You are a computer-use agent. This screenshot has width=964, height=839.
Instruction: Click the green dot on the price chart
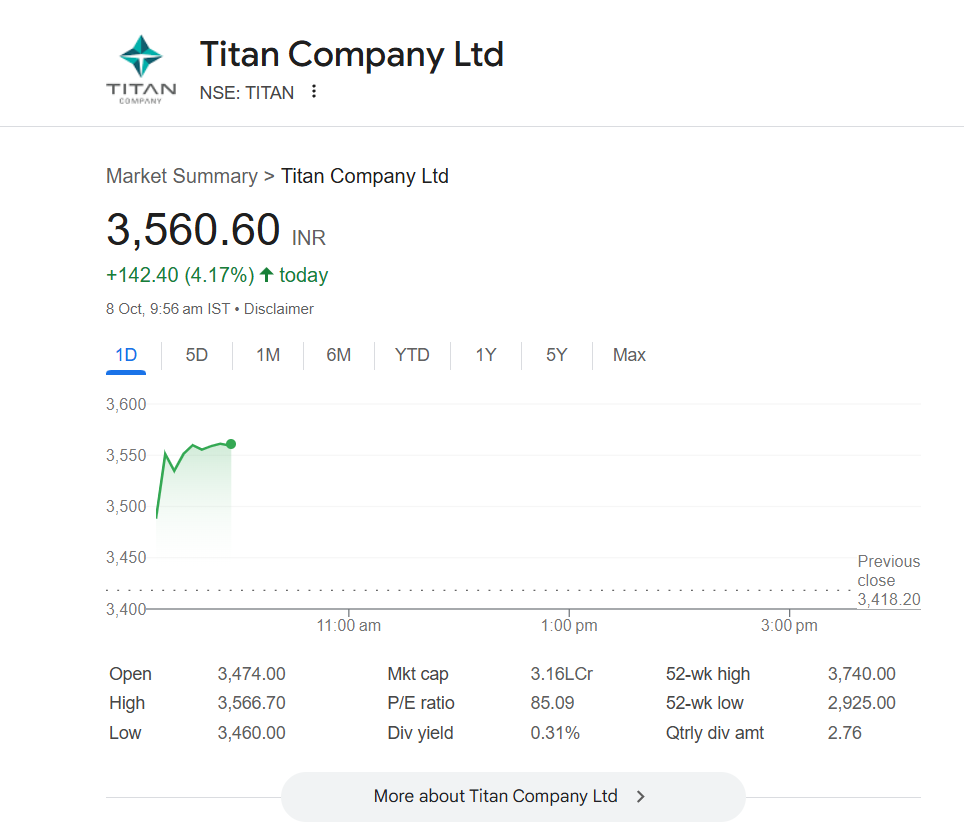coord(231,444)
